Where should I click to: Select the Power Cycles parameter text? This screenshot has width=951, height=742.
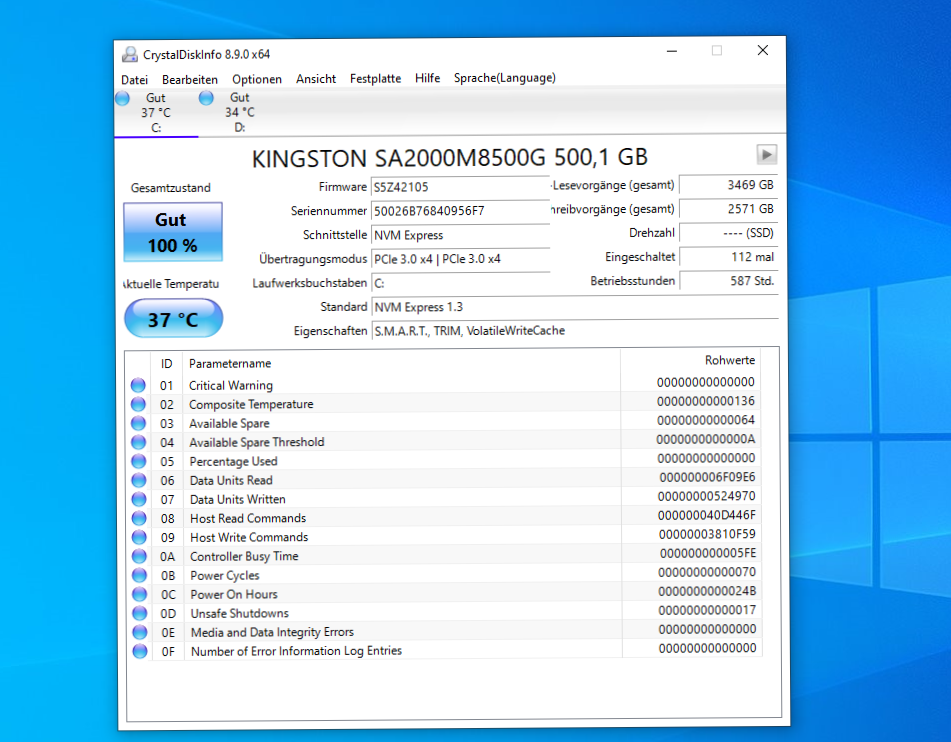tap(224, 575)
